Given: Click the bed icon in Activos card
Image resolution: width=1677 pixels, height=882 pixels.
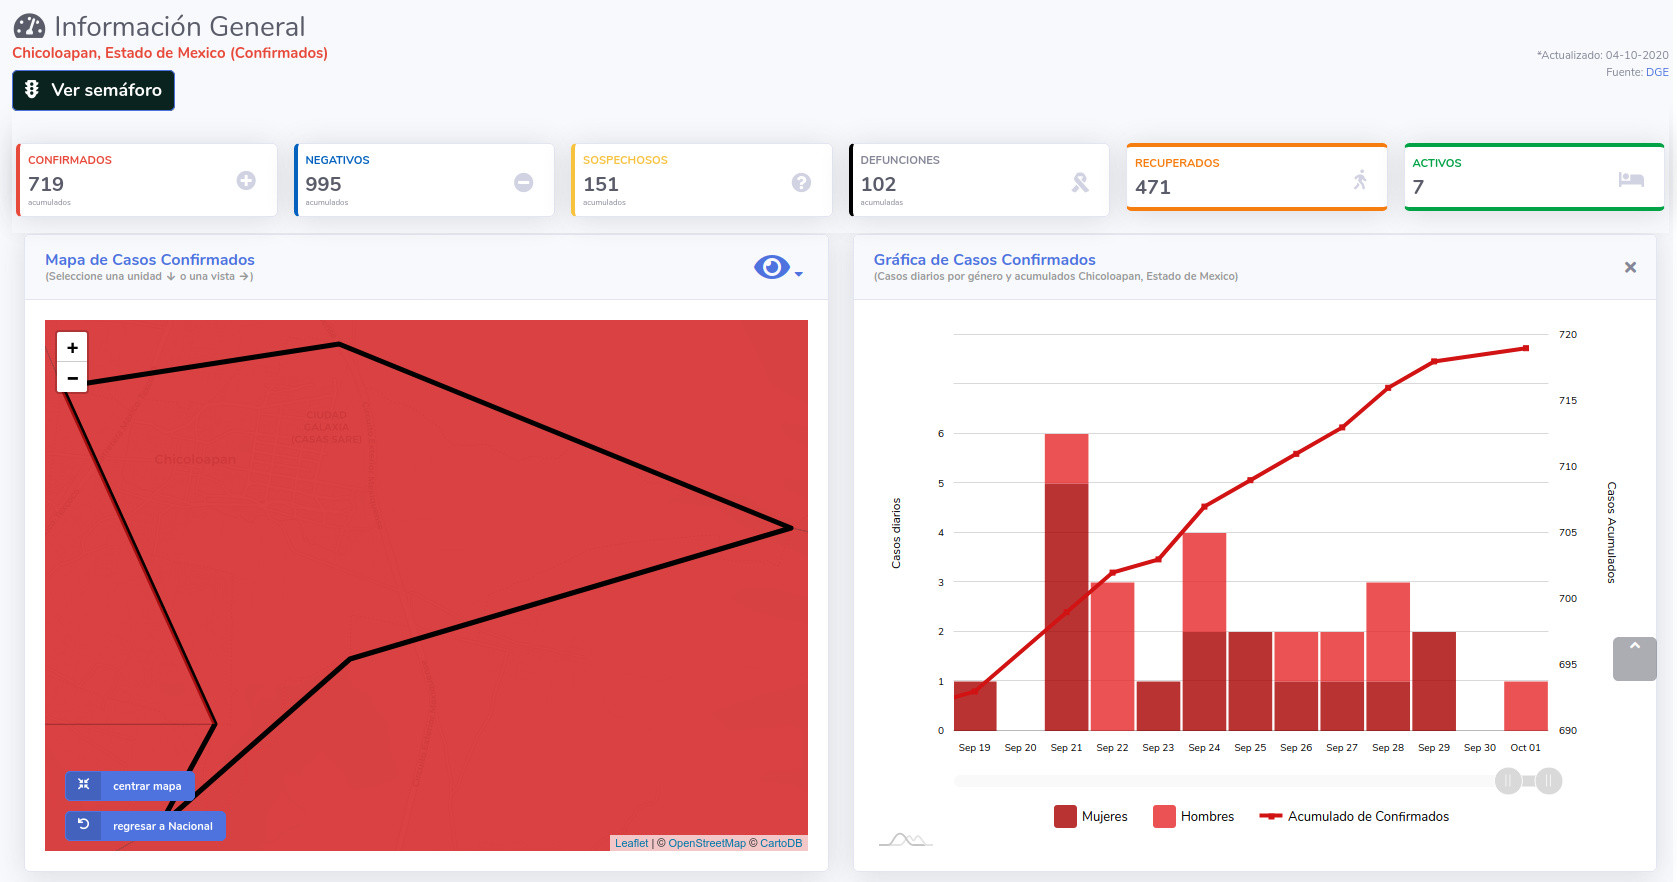Looking at the screenshot, I should [1631, 179].
